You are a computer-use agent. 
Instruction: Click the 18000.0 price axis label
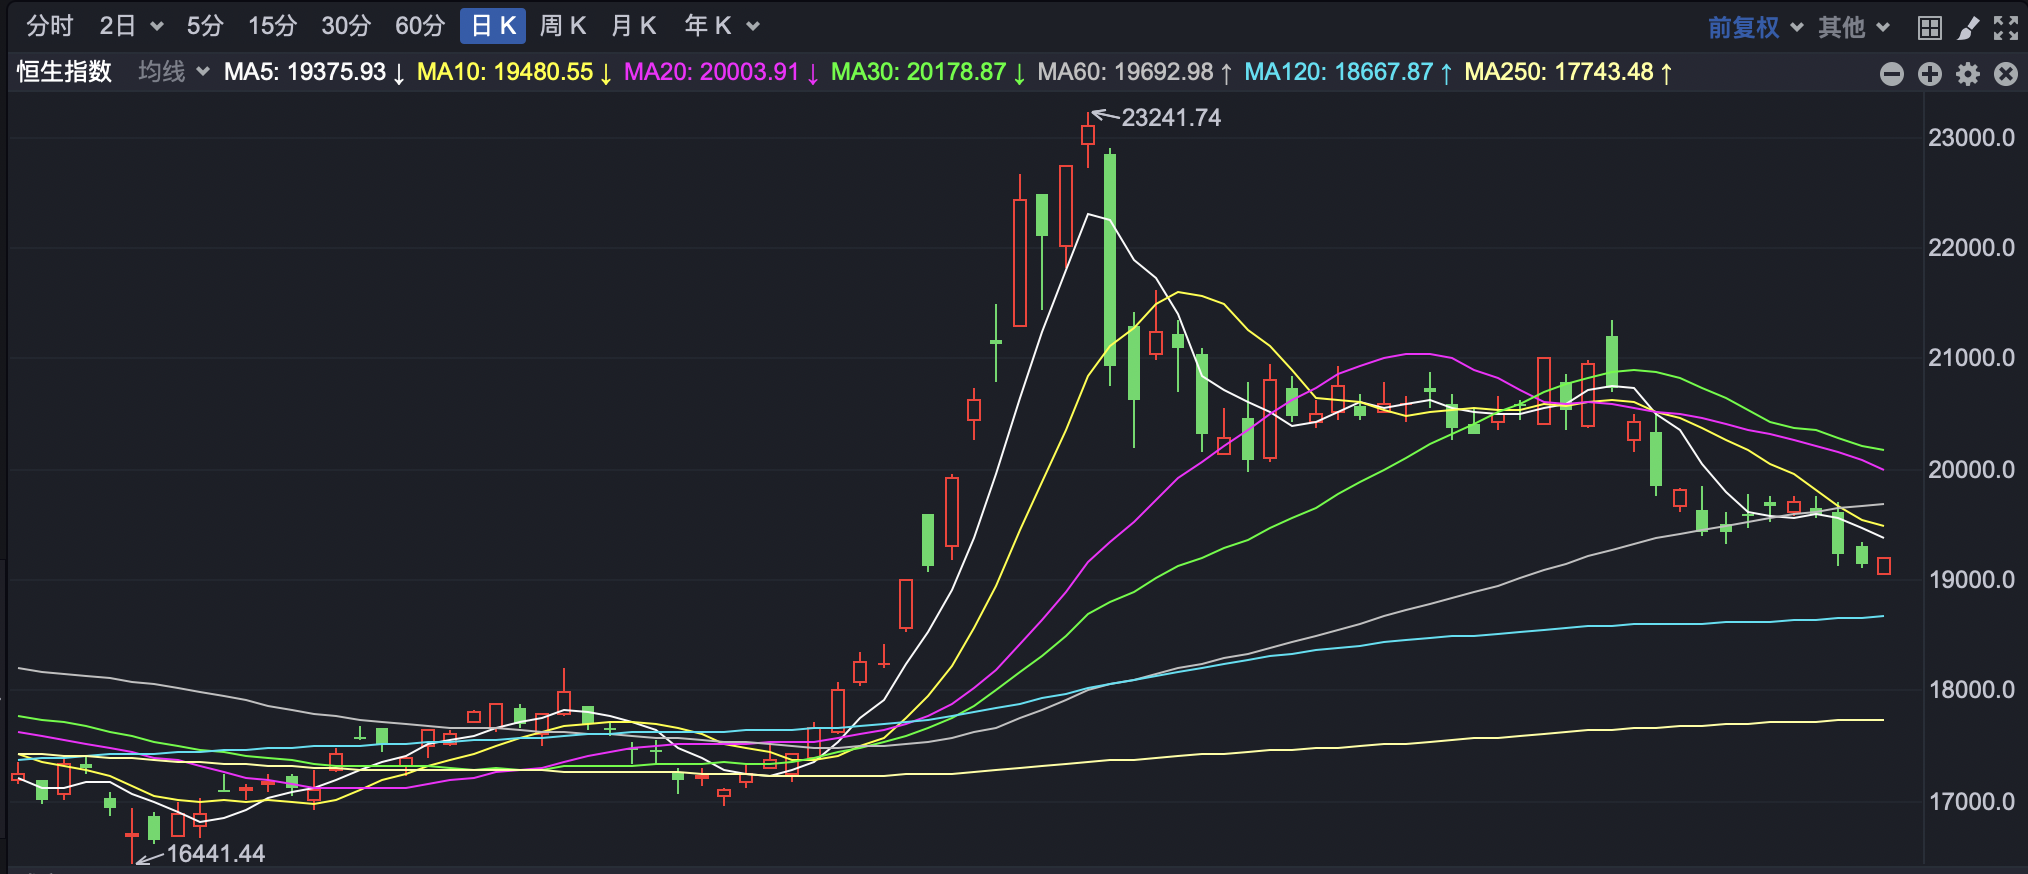point(1971,690)
